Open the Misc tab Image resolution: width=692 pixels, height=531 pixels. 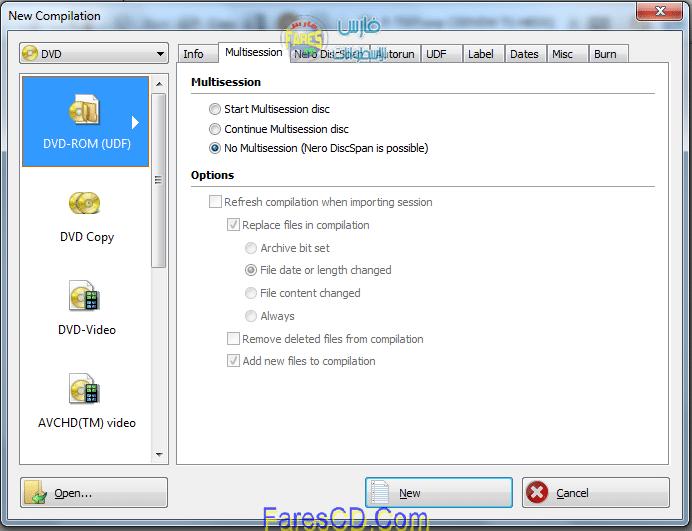click(x=567, y=54)
